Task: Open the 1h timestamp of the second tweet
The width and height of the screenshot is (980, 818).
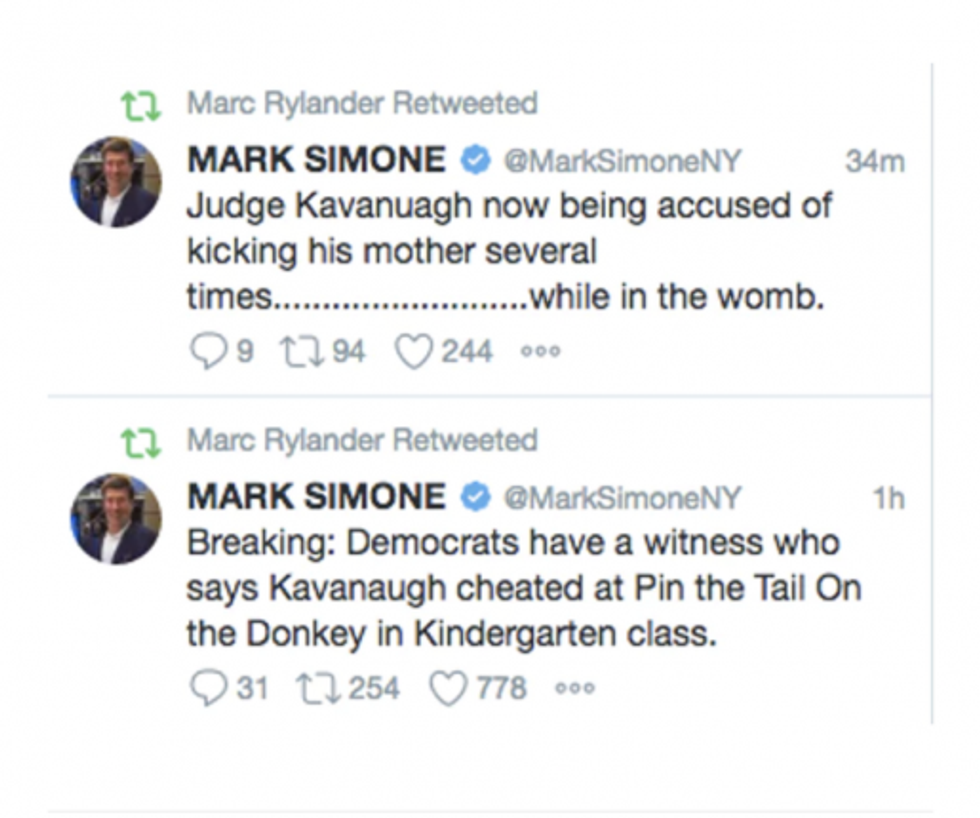Action: tap(888, 498)
